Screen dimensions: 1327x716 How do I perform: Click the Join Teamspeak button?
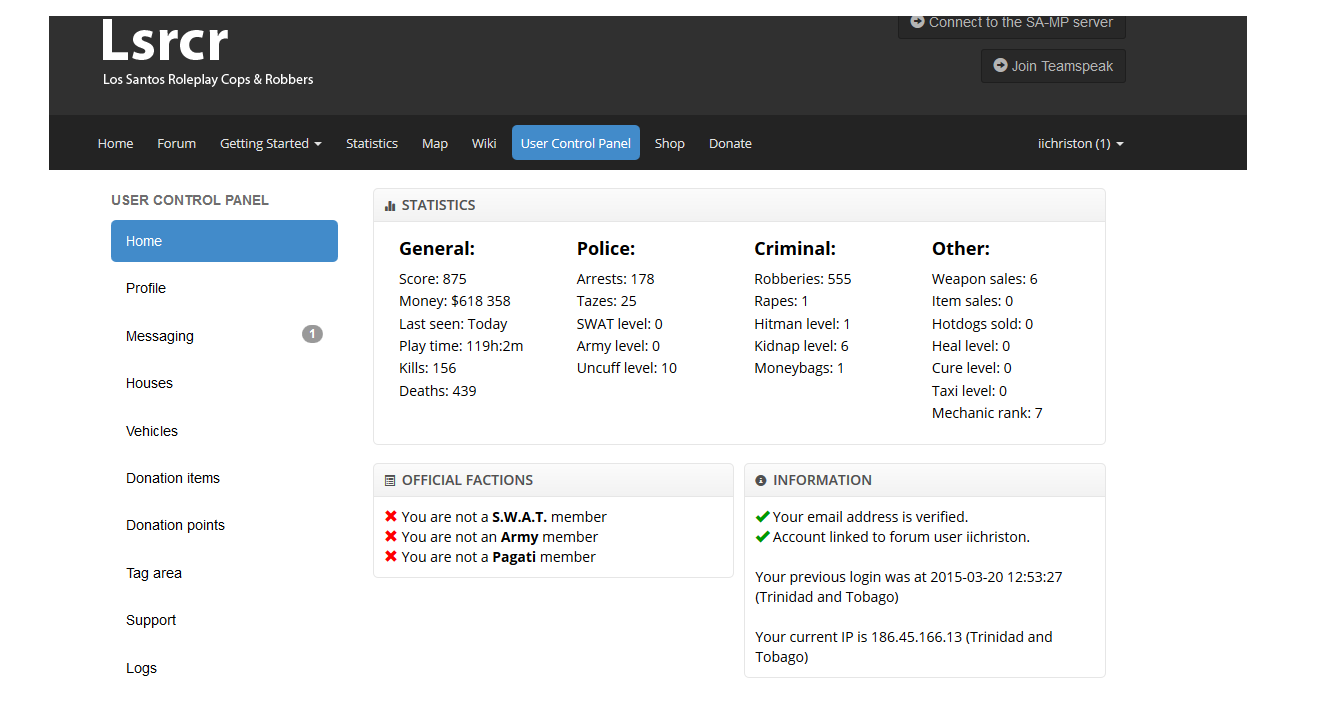coord(1053,66)
